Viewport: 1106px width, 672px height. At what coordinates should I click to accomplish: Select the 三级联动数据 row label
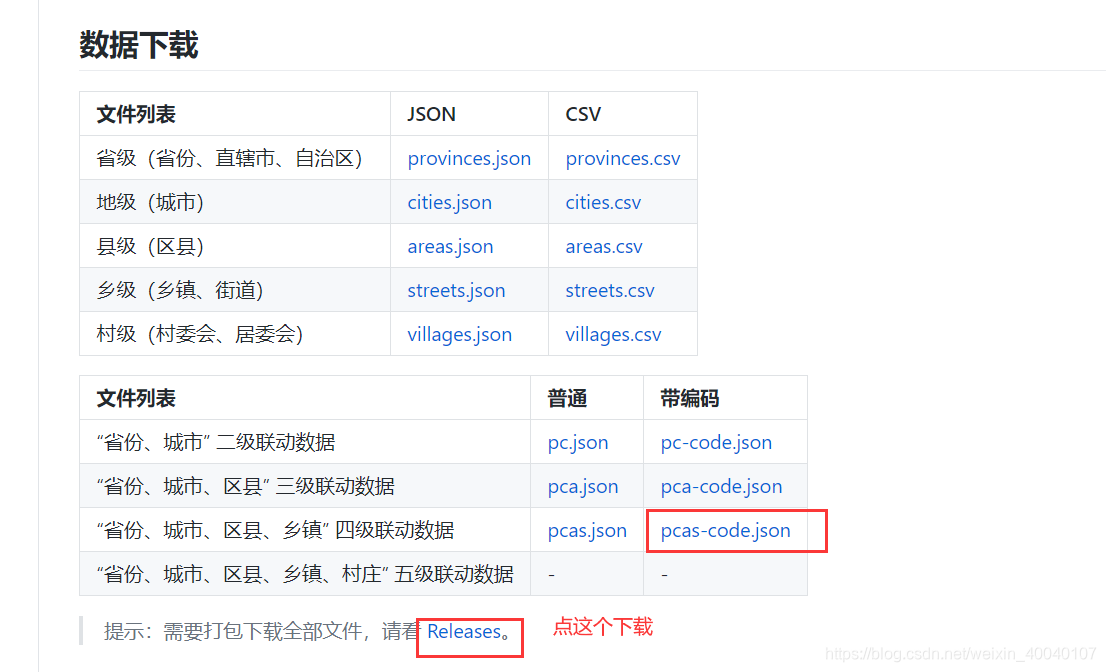(x=245, y=487)
